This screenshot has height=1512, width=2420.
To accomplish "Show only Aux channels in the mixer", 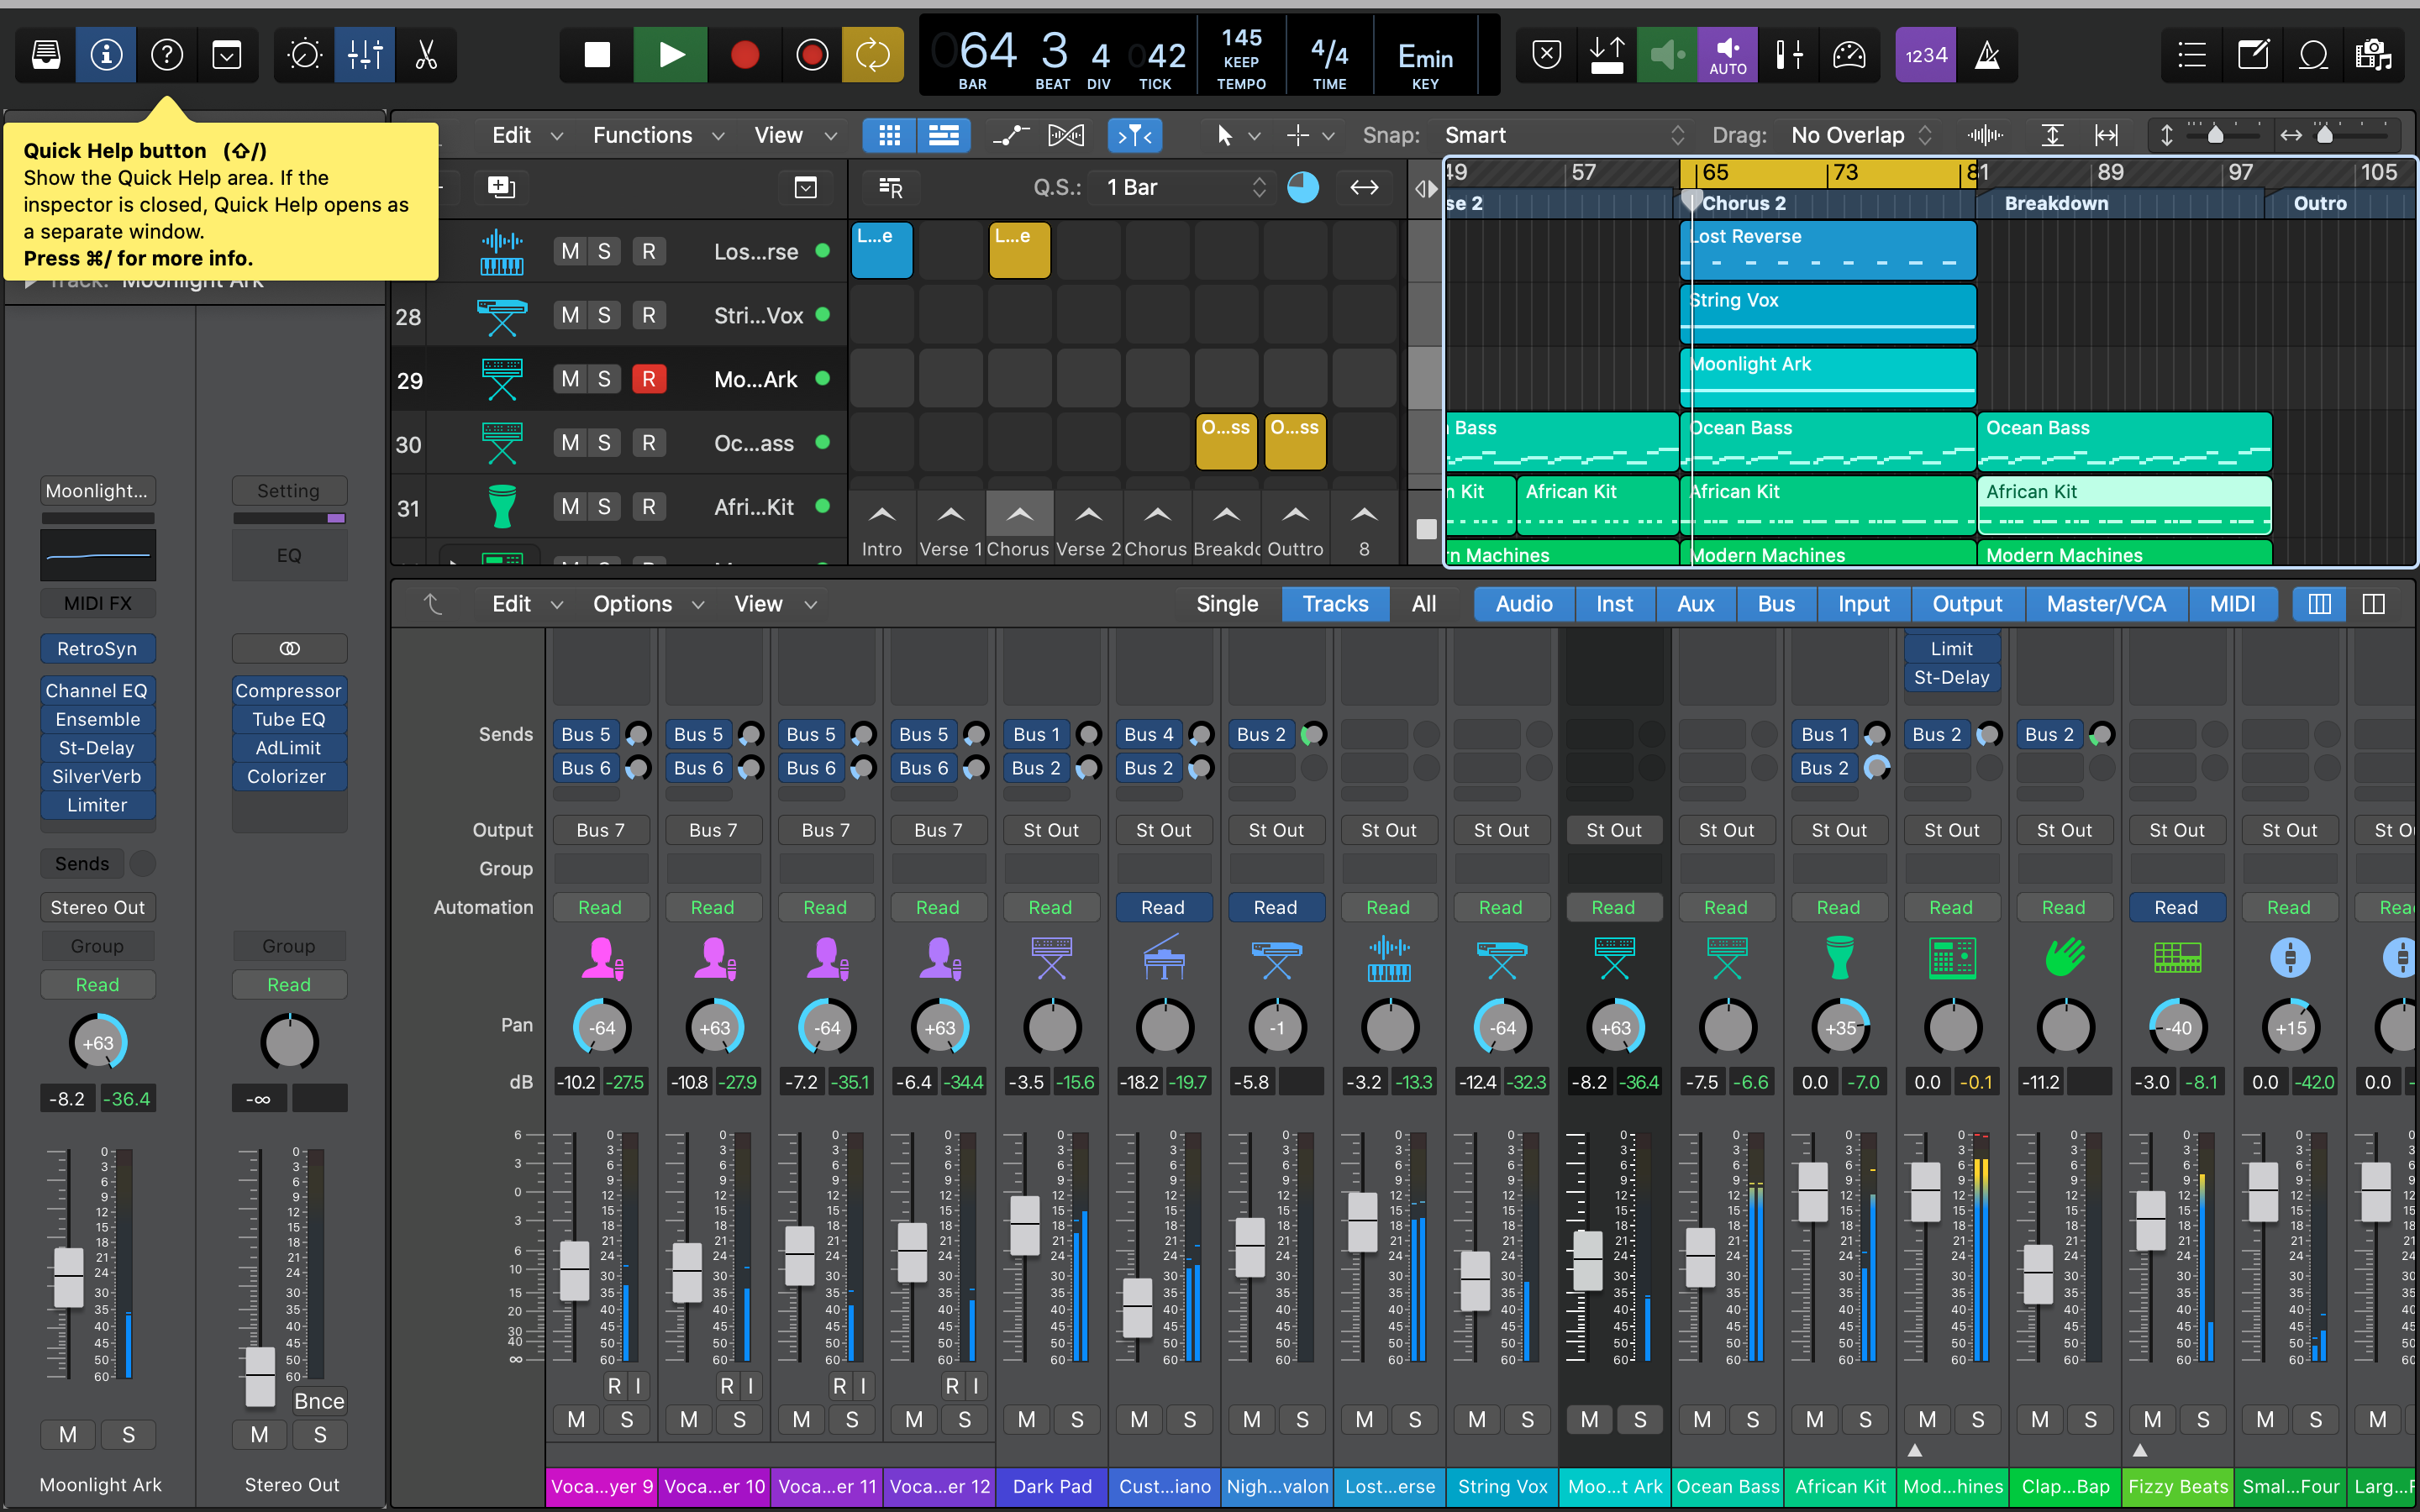I will click(x=1695, y=604).
